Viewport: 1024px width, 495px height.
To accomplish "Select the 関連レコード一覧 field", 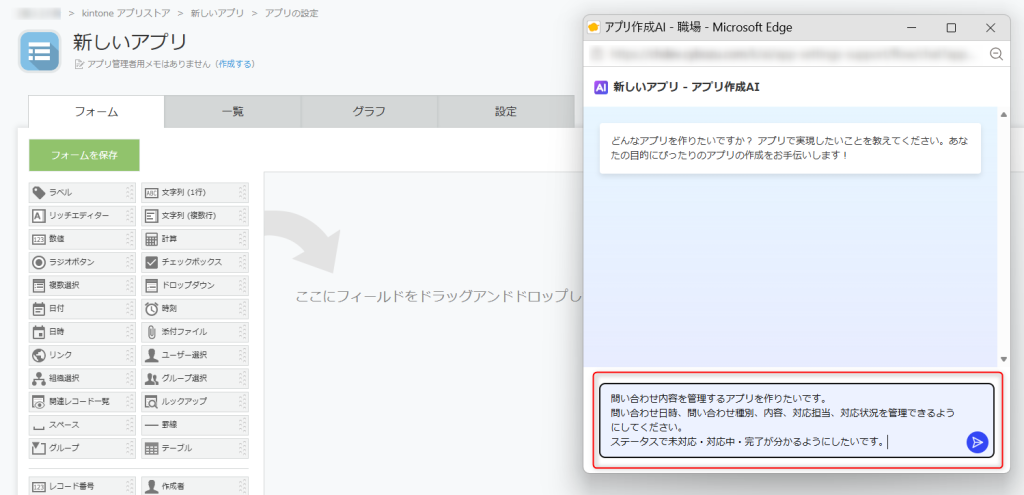I will point(82,401).
